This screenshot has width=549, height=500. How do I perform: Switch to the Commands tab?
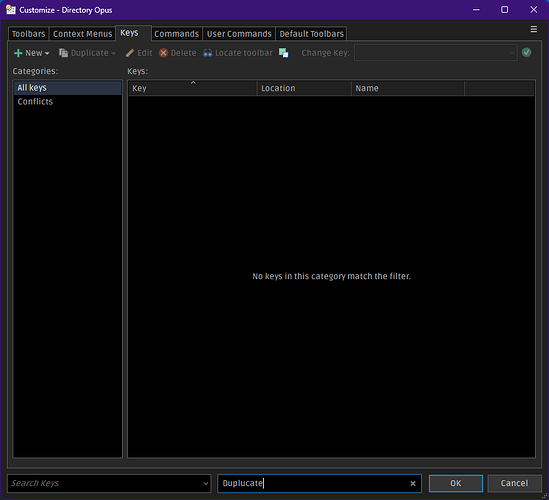coord(176,34)
